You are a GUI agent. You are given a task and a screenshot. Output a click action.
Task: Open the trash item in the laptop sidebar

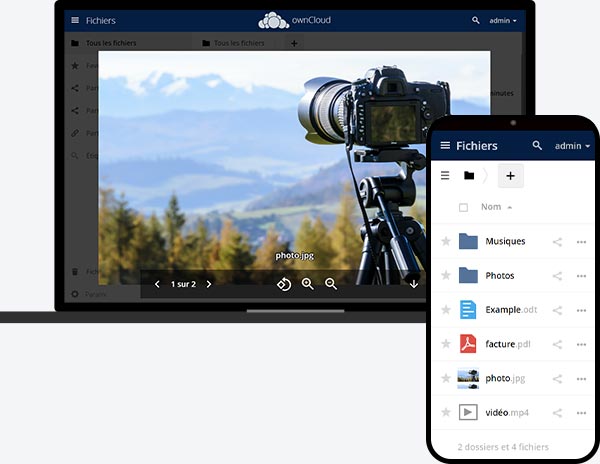(75, 272)
